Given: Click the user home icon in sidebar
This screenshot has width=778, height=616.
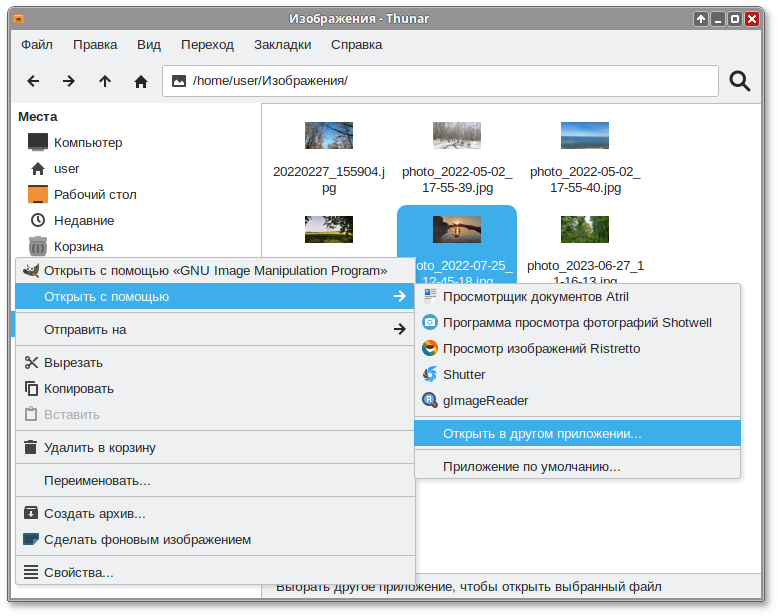Looking at the screenshot, I should point(38,169).
